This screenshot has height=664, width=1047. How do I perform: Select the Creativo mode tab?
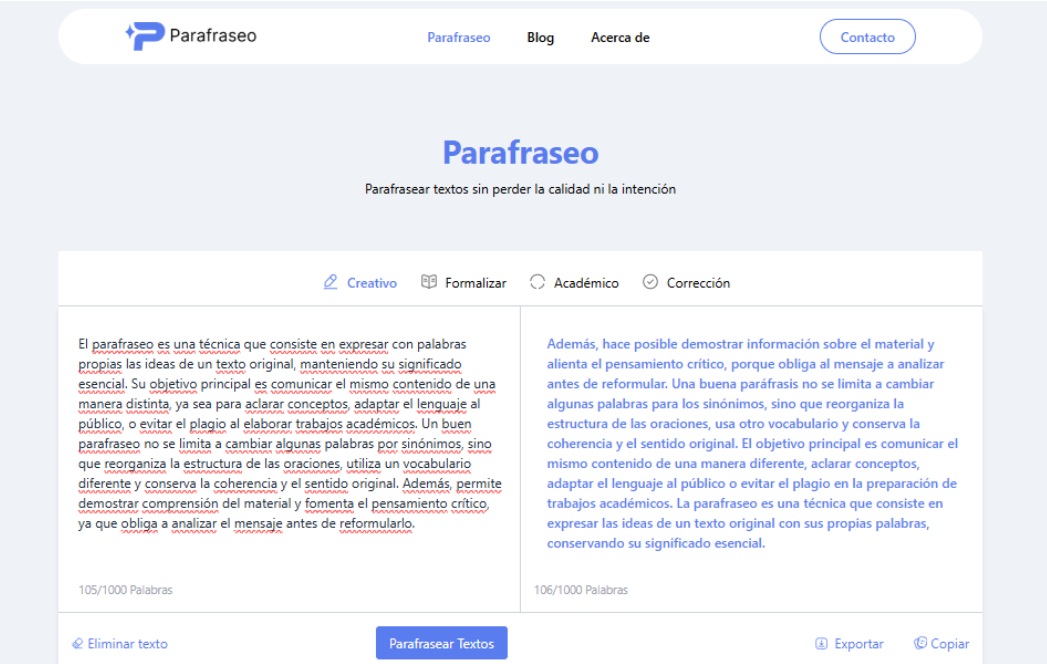(x=371, y=283)
